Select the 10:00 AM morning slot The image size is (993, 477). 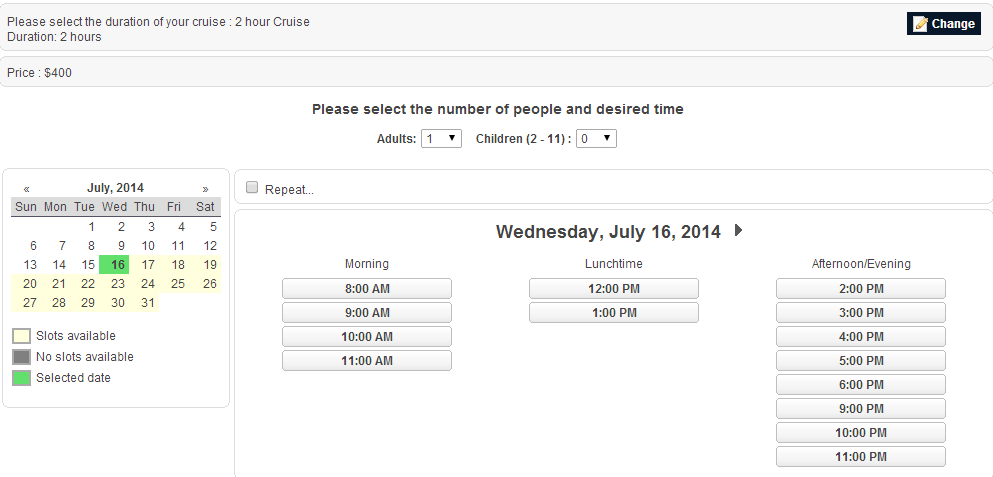pos(367,337)
